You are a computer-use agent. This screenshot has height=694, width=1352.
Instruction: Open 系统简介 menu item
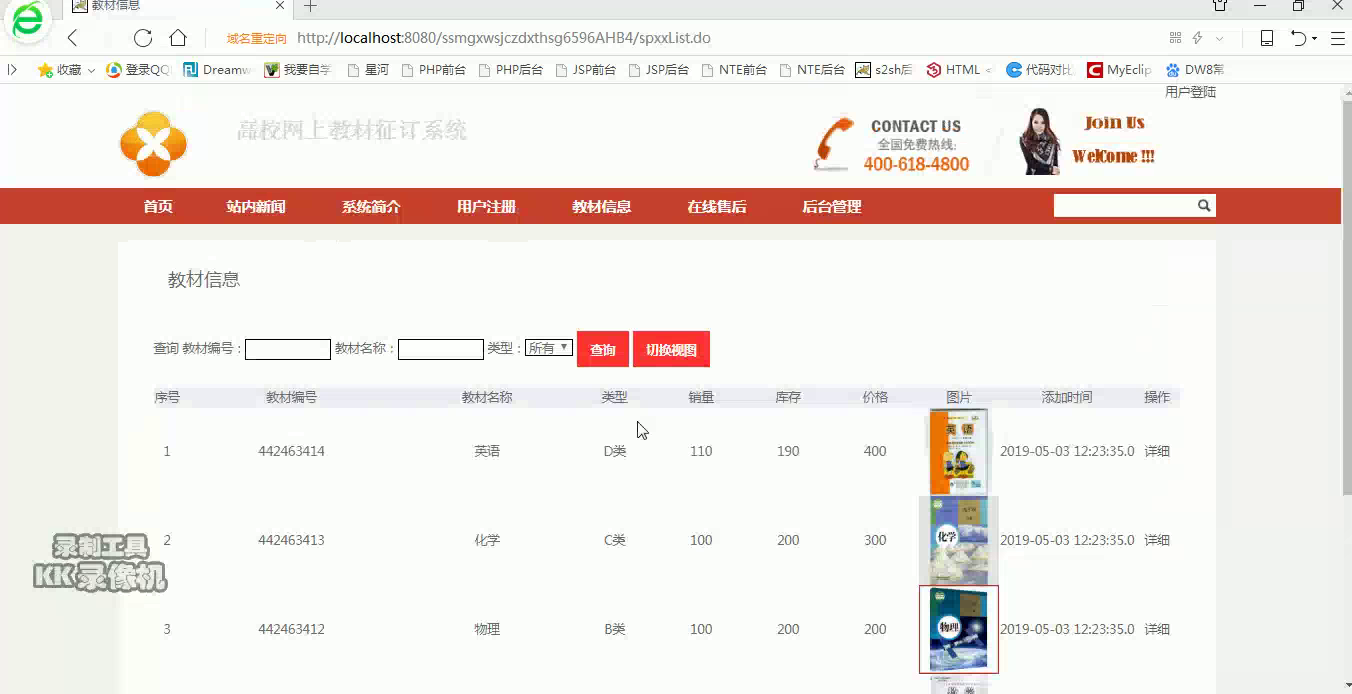pos(371,207)
